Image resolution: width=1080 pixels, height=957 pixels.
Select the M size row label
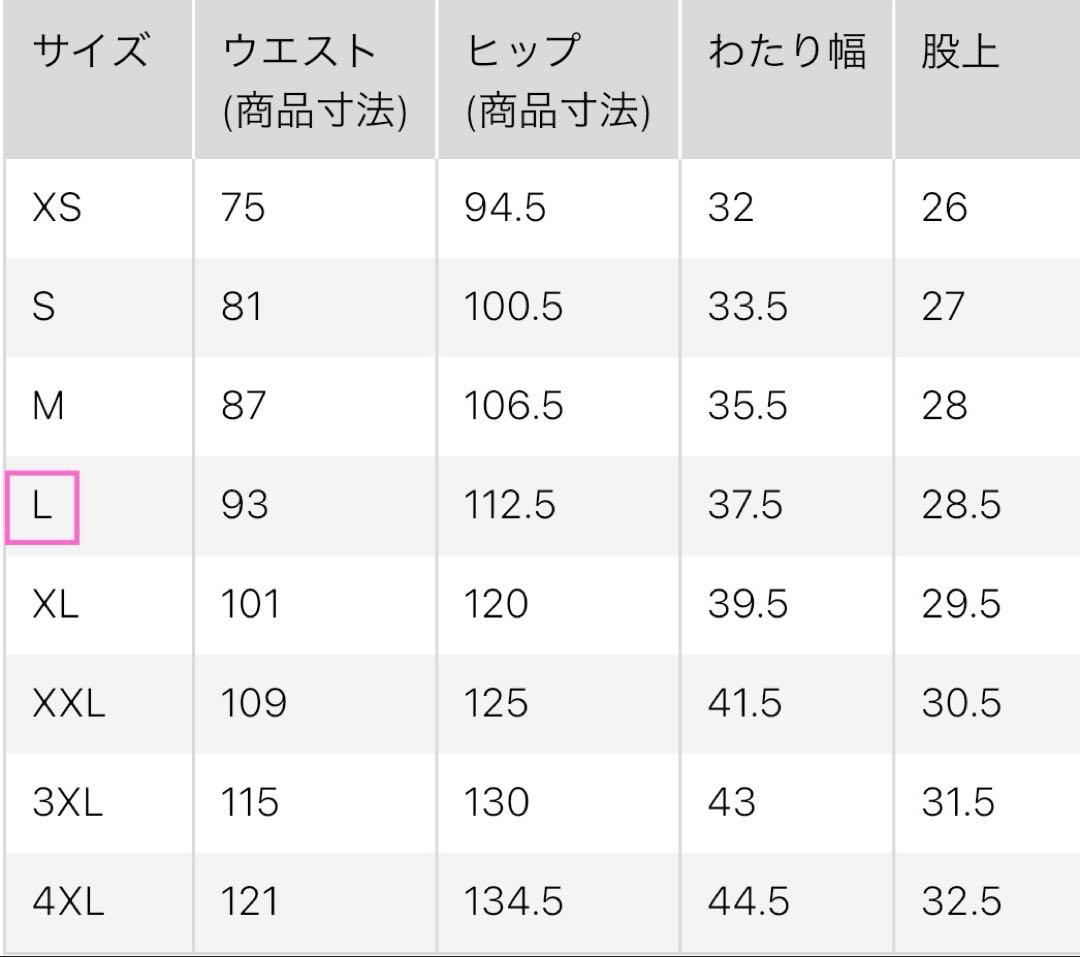pyautogui.click(x=48, y=406)
